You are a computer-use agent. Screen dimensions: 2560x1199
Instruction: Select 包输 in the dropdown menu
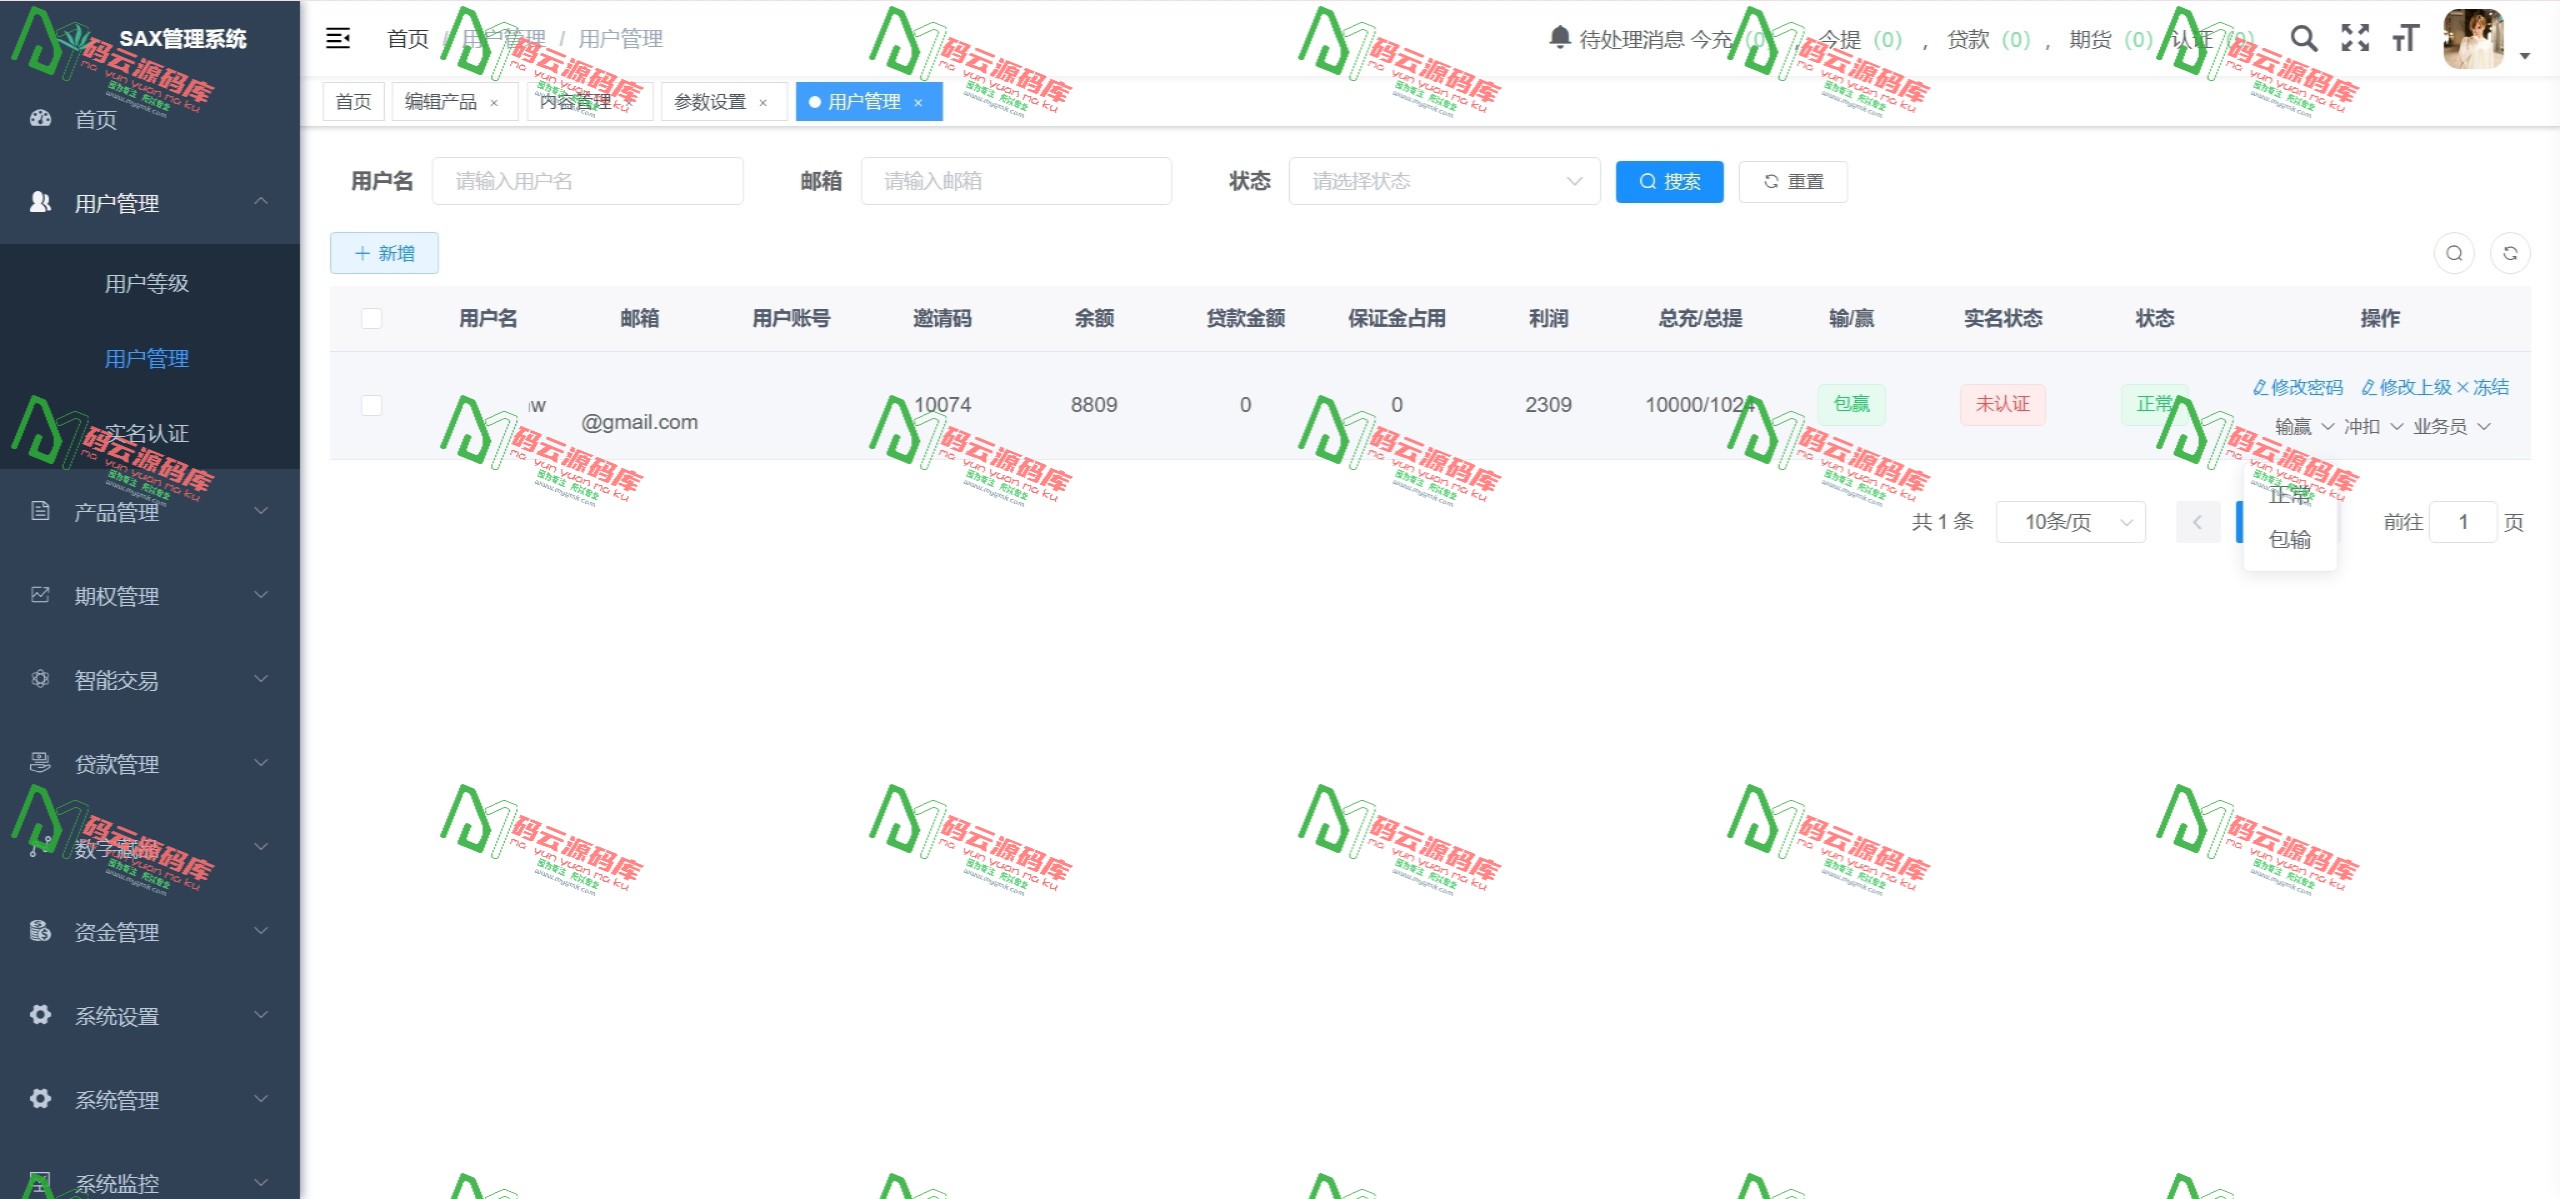point(2290,540)
